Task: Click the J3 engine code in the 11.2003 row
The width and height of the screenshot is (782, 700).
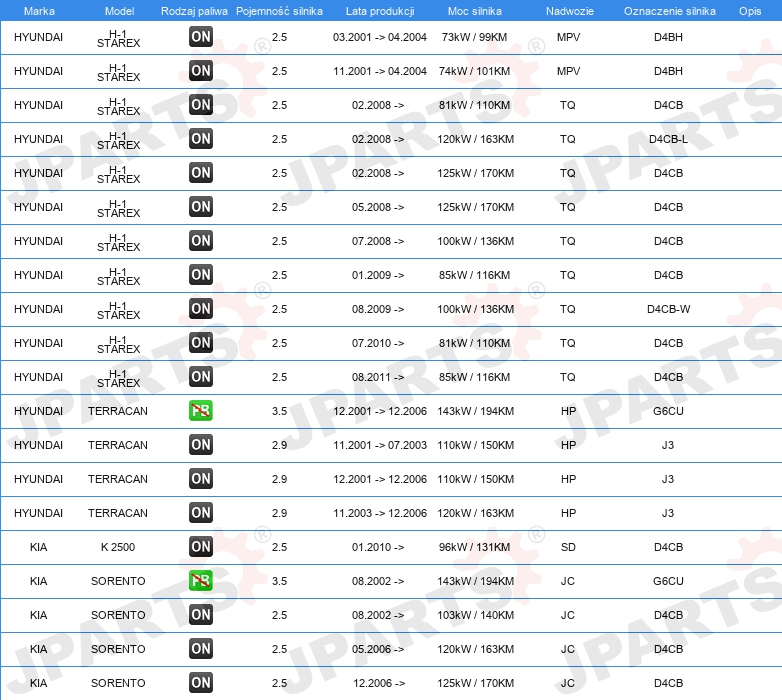Action: 668,513
